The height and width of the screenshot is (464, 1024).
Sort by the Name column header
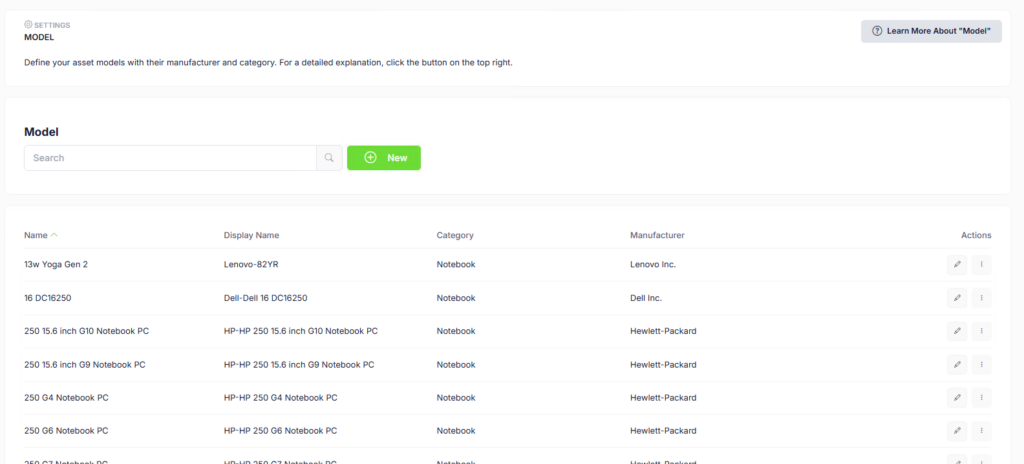tap(36, 235)
